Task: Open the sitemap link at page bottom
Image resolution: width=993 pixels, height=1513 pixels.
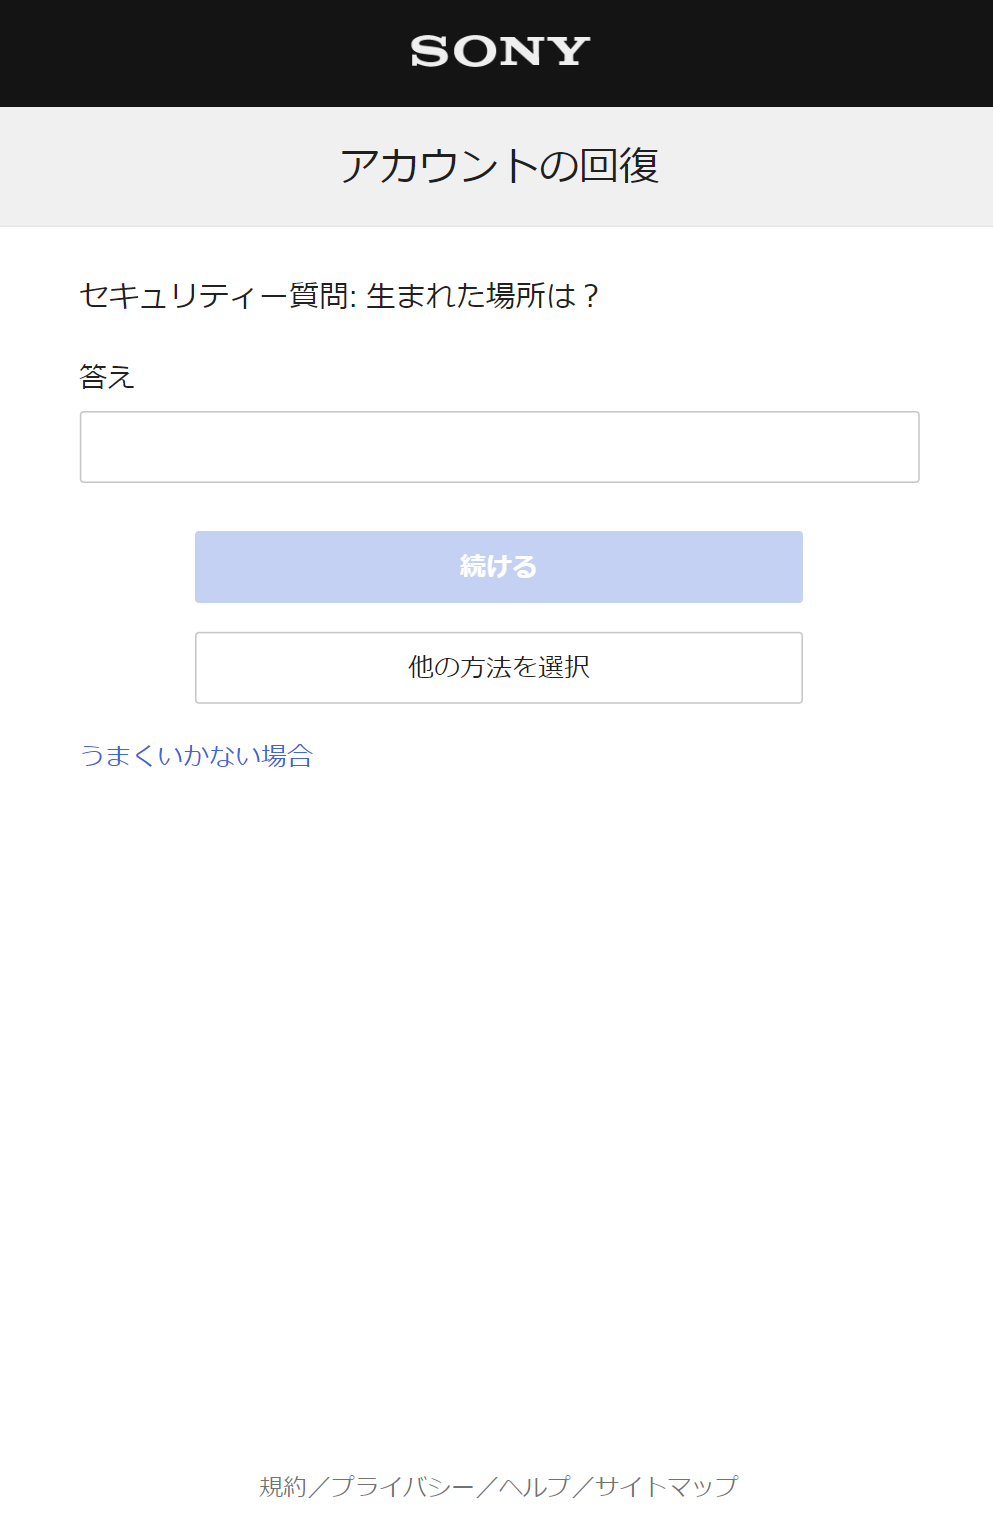Action: point(667,1487)
